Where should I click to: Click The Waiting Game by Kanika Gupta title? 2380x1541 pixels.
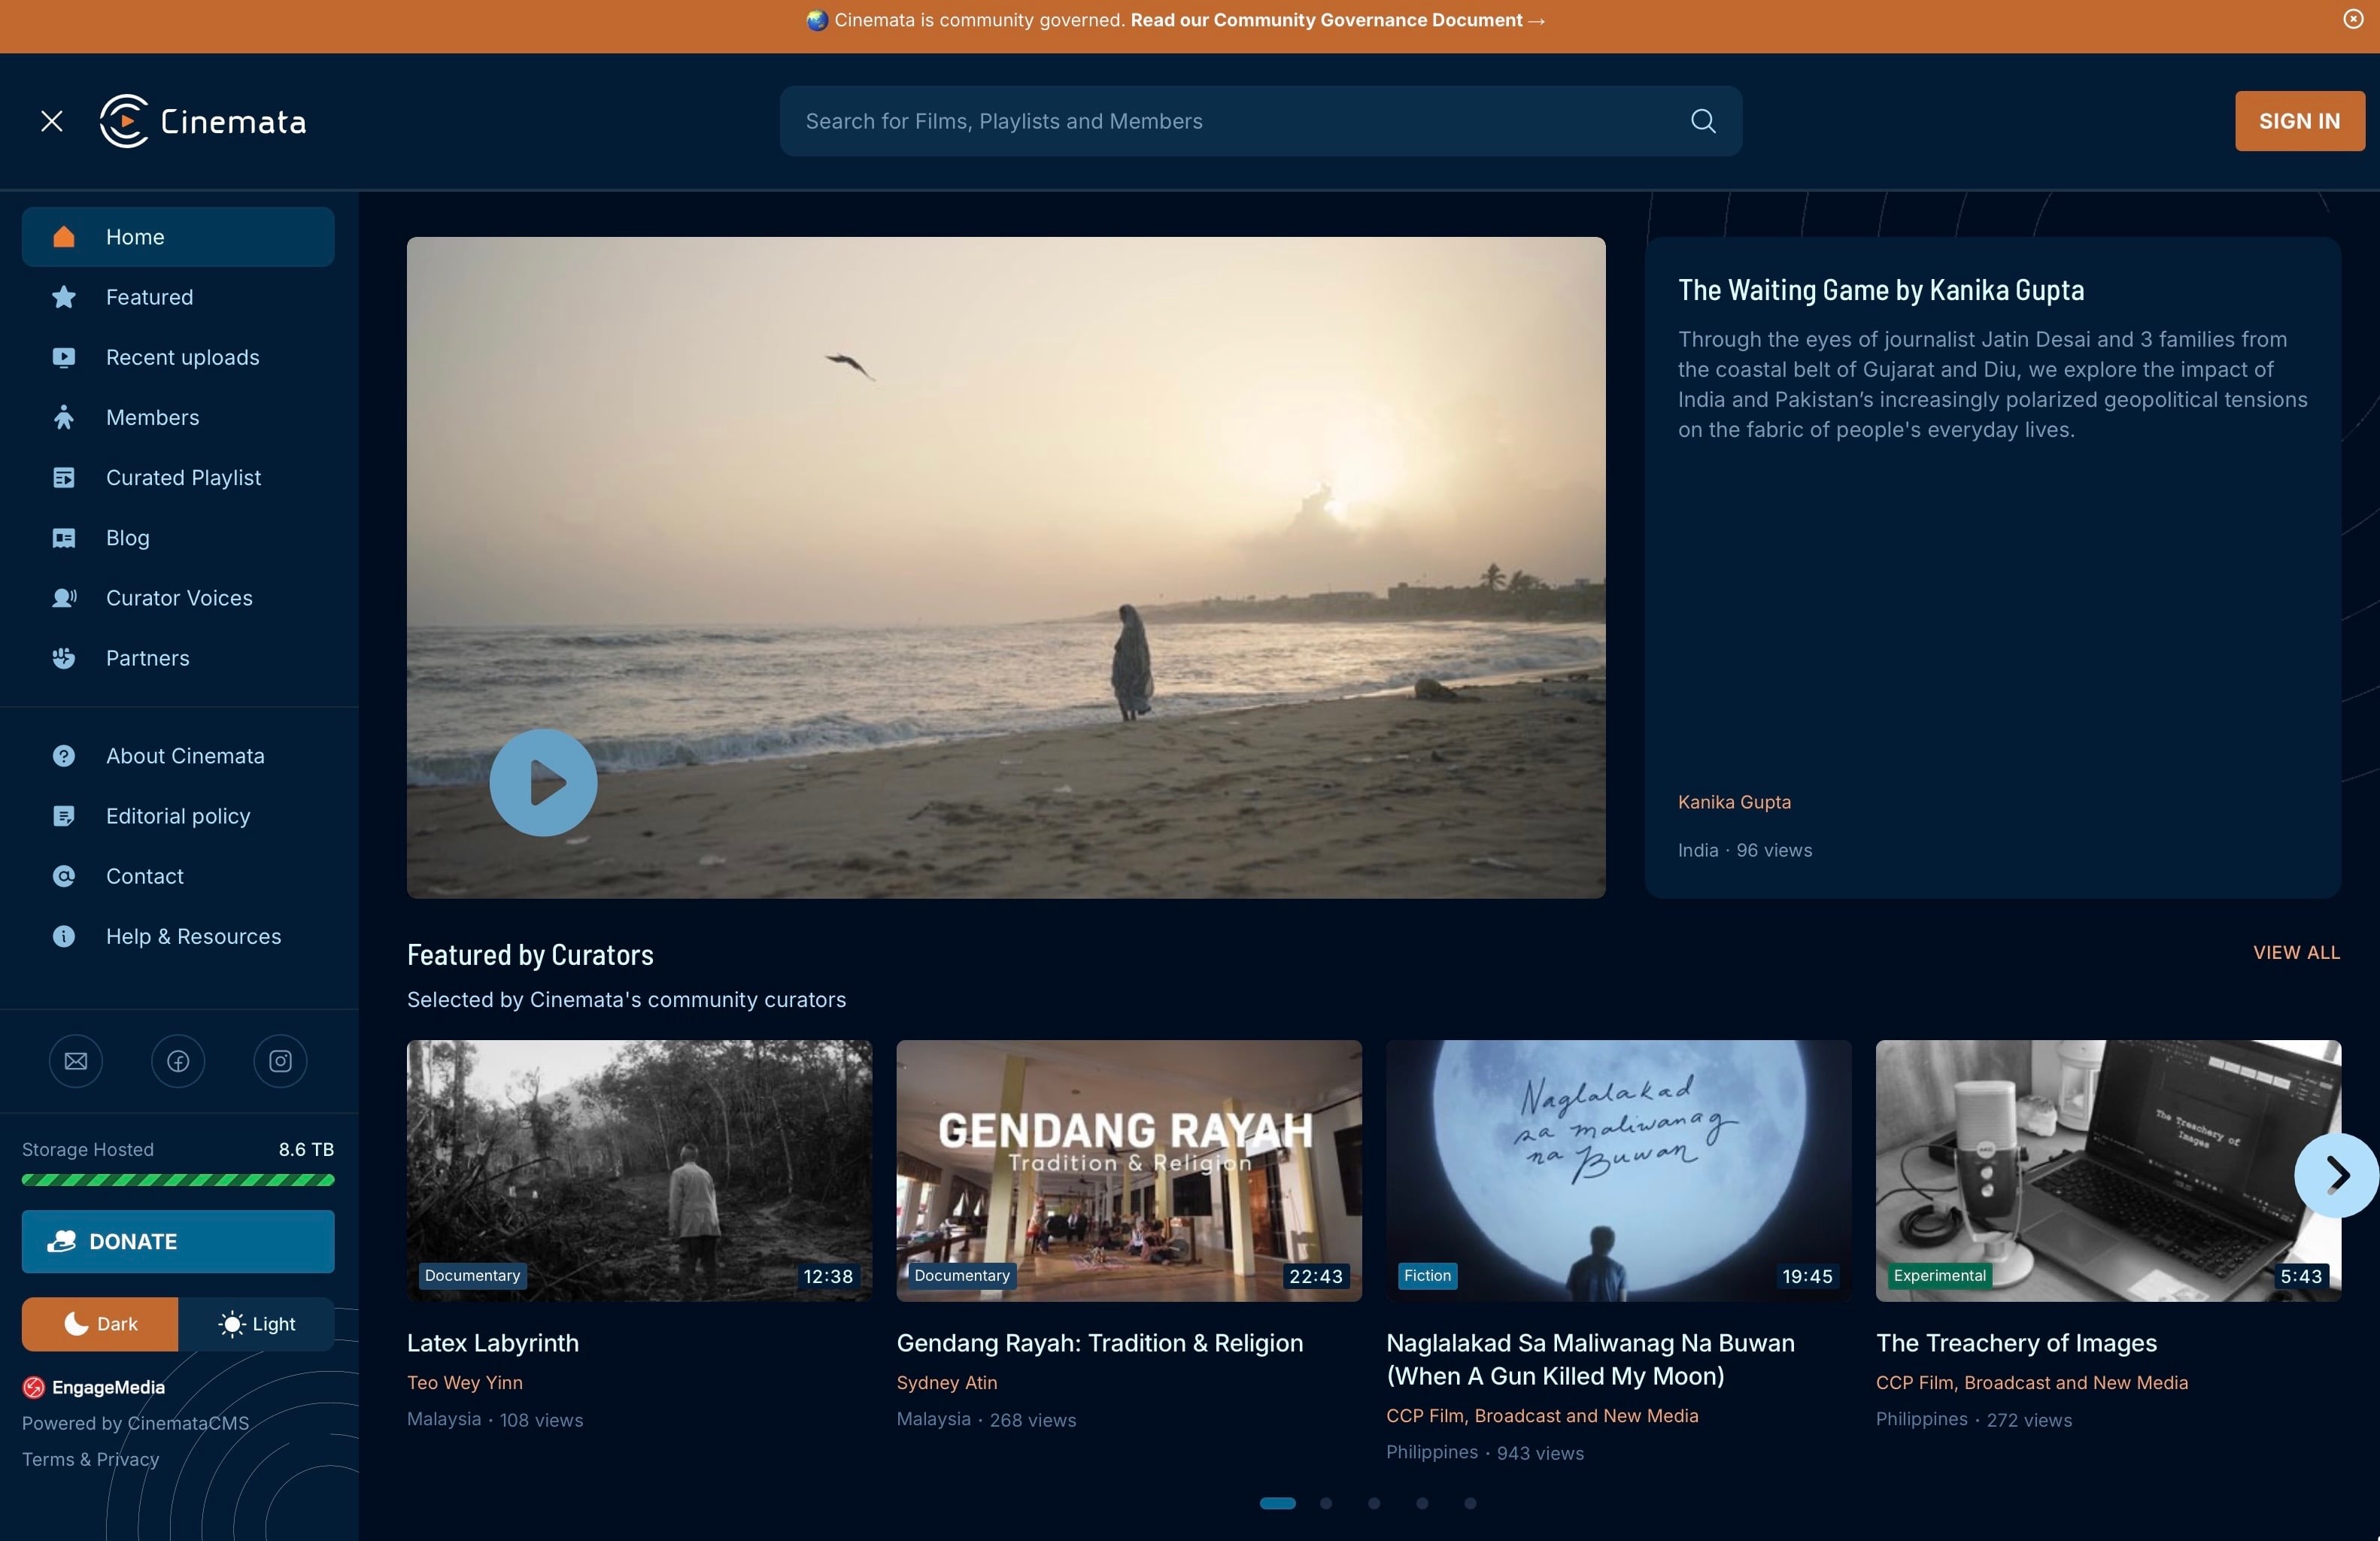tap(1881, 290)
